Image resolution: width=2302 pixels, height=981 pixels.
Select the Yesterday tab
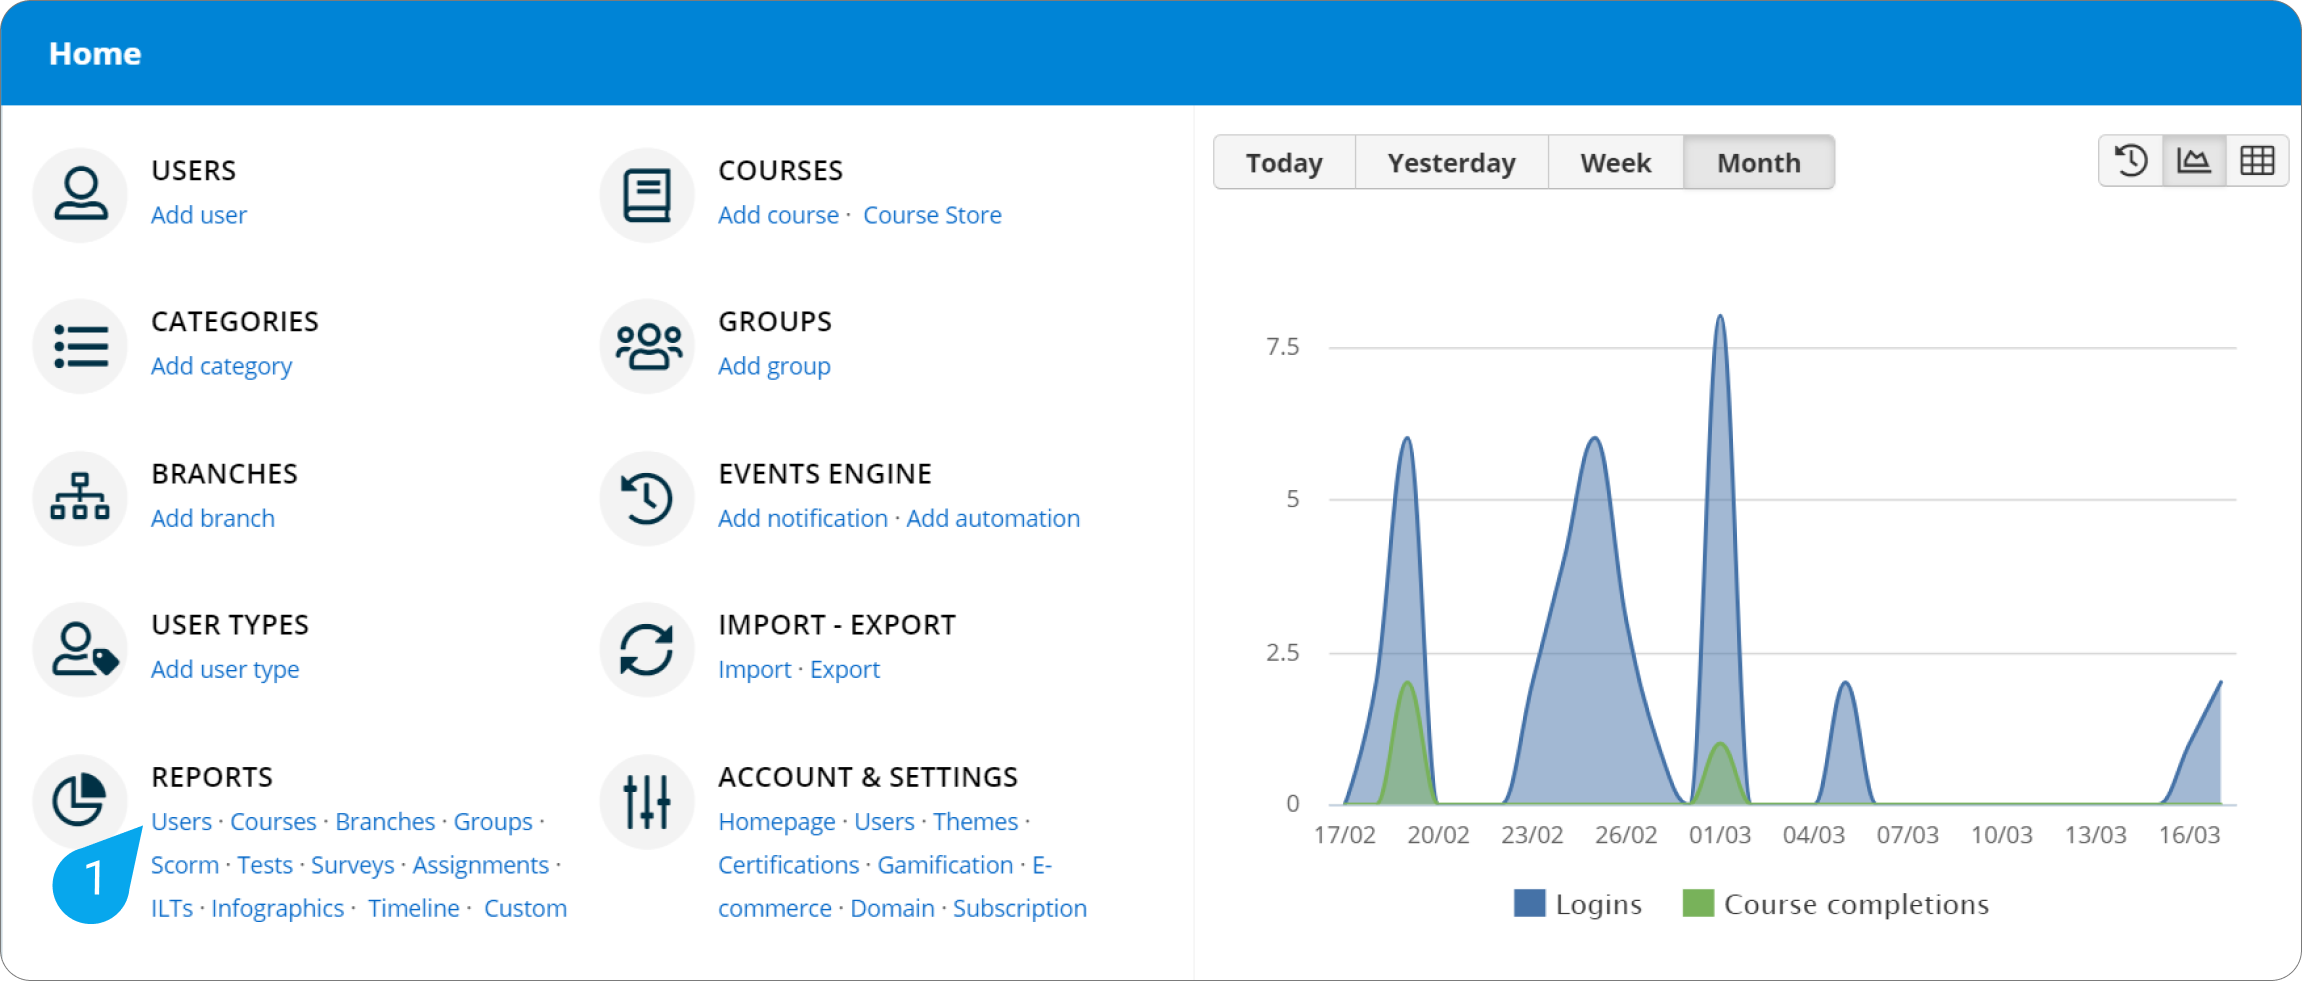(x=1451, y=162)
